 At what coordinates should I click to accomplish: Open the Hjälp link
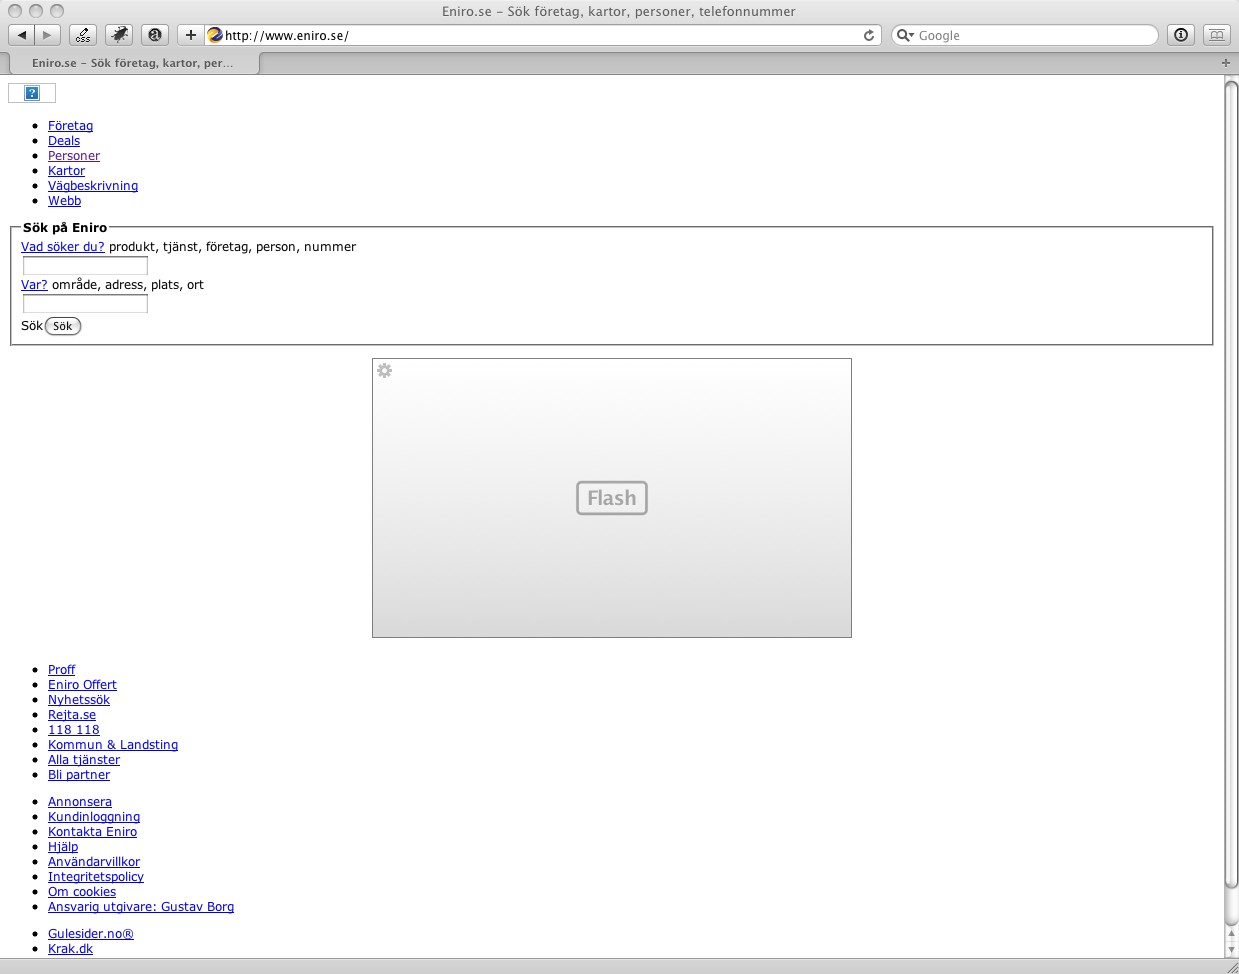coord(63,847)
